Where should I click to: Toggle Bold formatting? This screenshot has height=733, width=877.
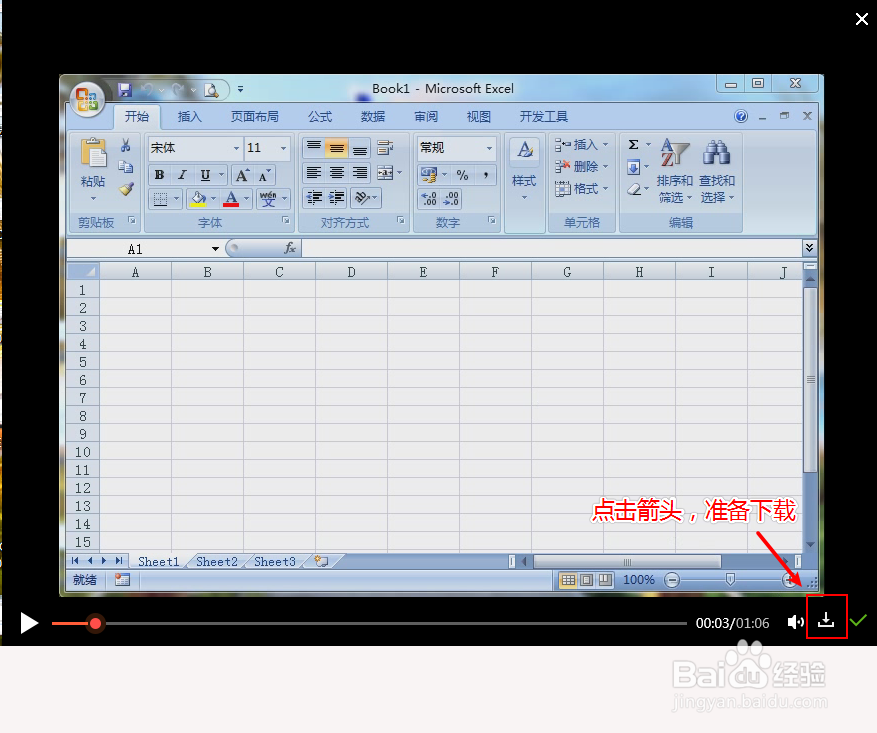[159, 175]
